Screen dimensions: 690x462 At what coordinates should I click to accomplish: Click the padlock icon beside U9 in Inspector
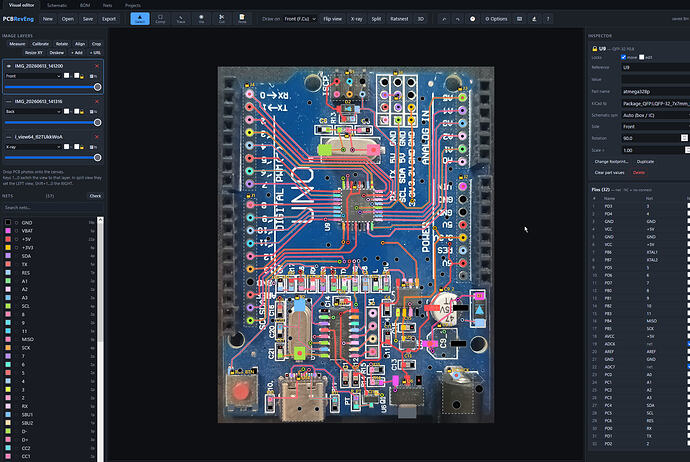coord(595,48)
